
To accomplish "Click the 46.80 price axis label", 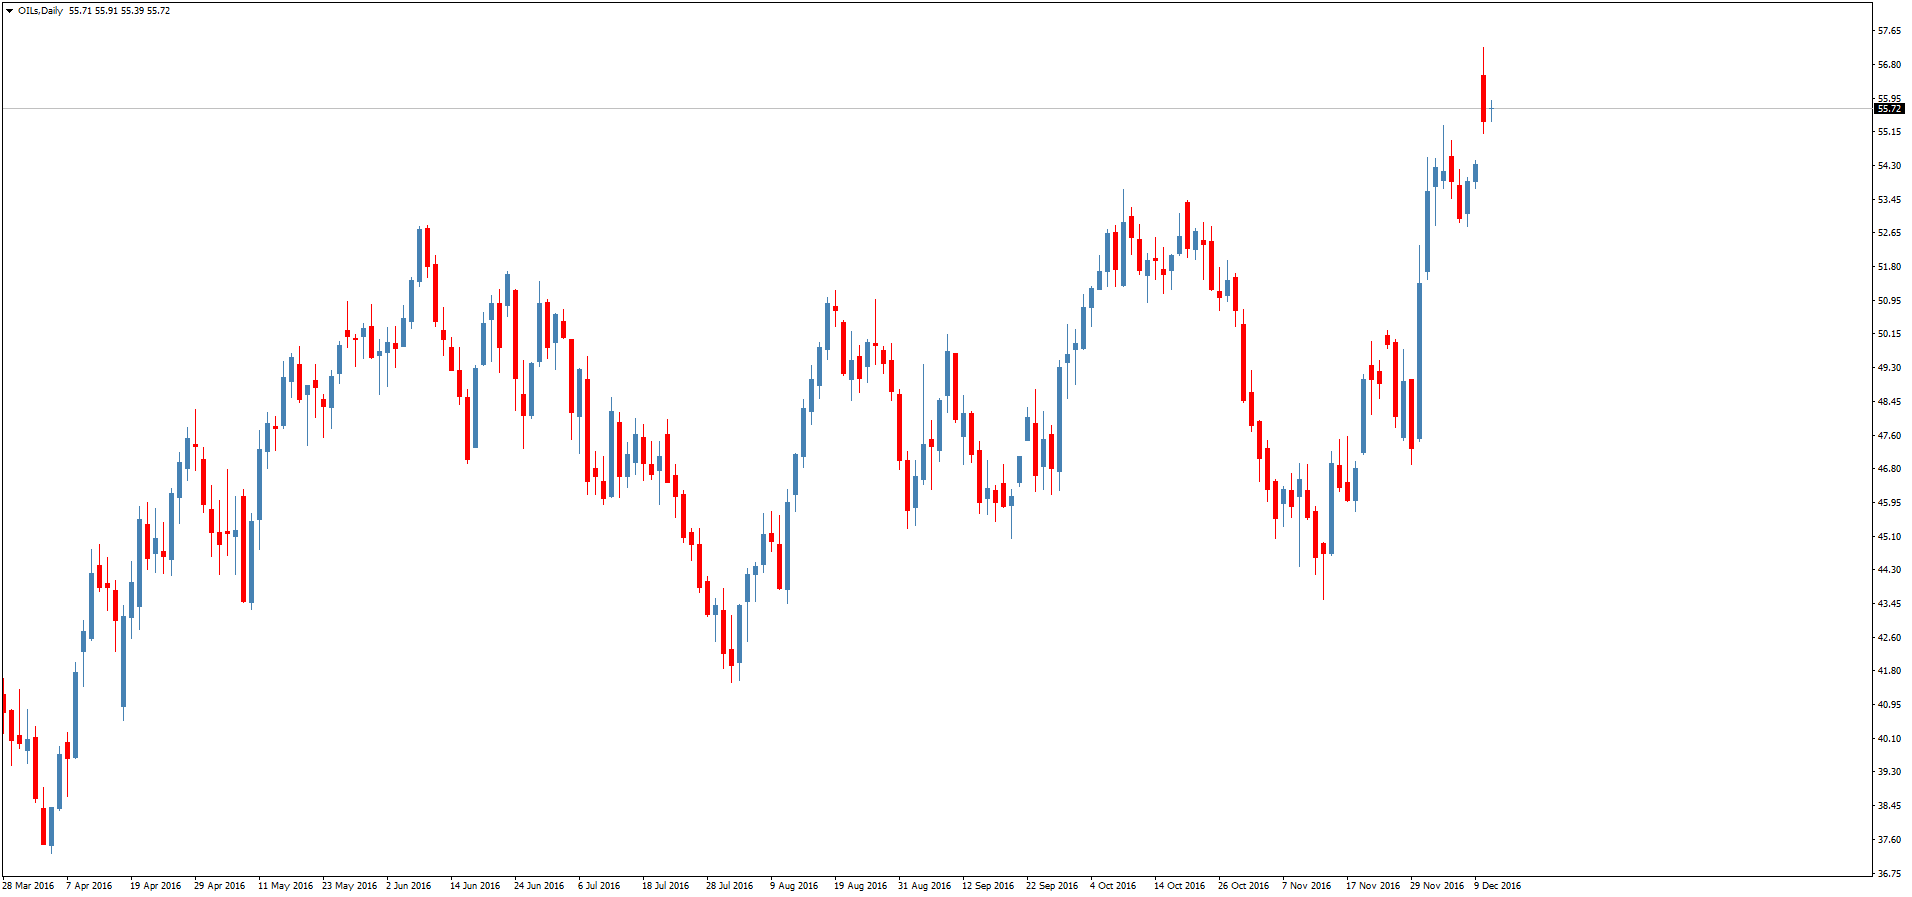I will pyautogui.click(x=1889, y=469).
